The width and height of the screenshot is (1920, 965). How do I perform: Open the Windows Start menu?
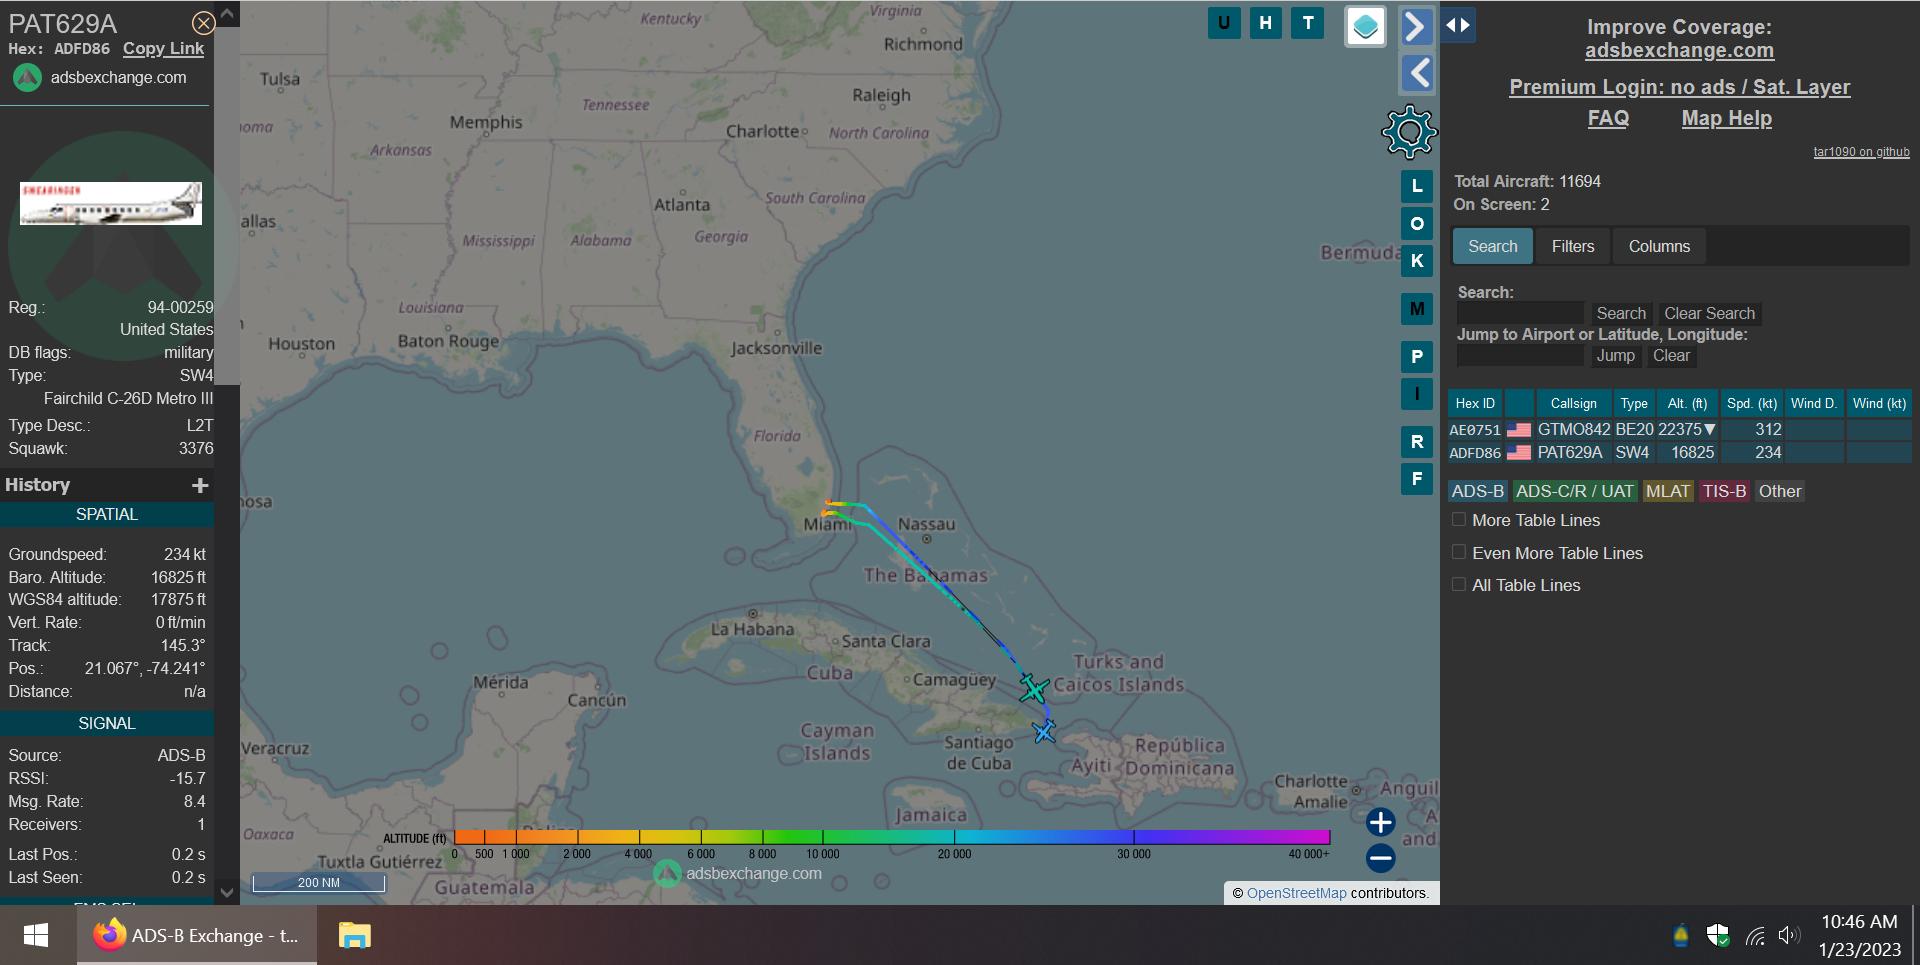(36, 936)
